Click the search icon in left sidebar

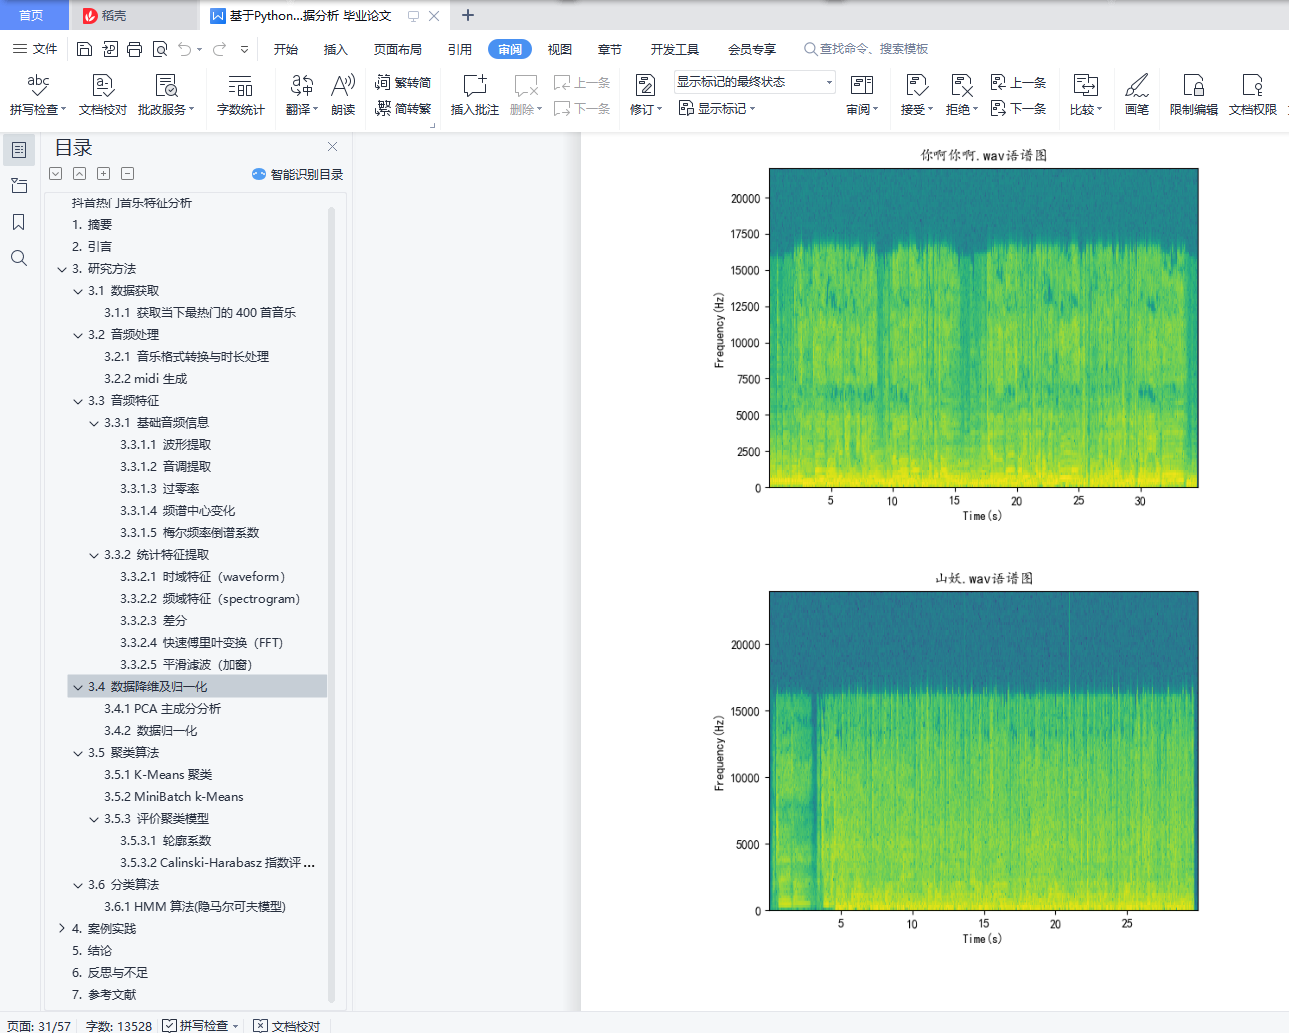pos(19,259)
